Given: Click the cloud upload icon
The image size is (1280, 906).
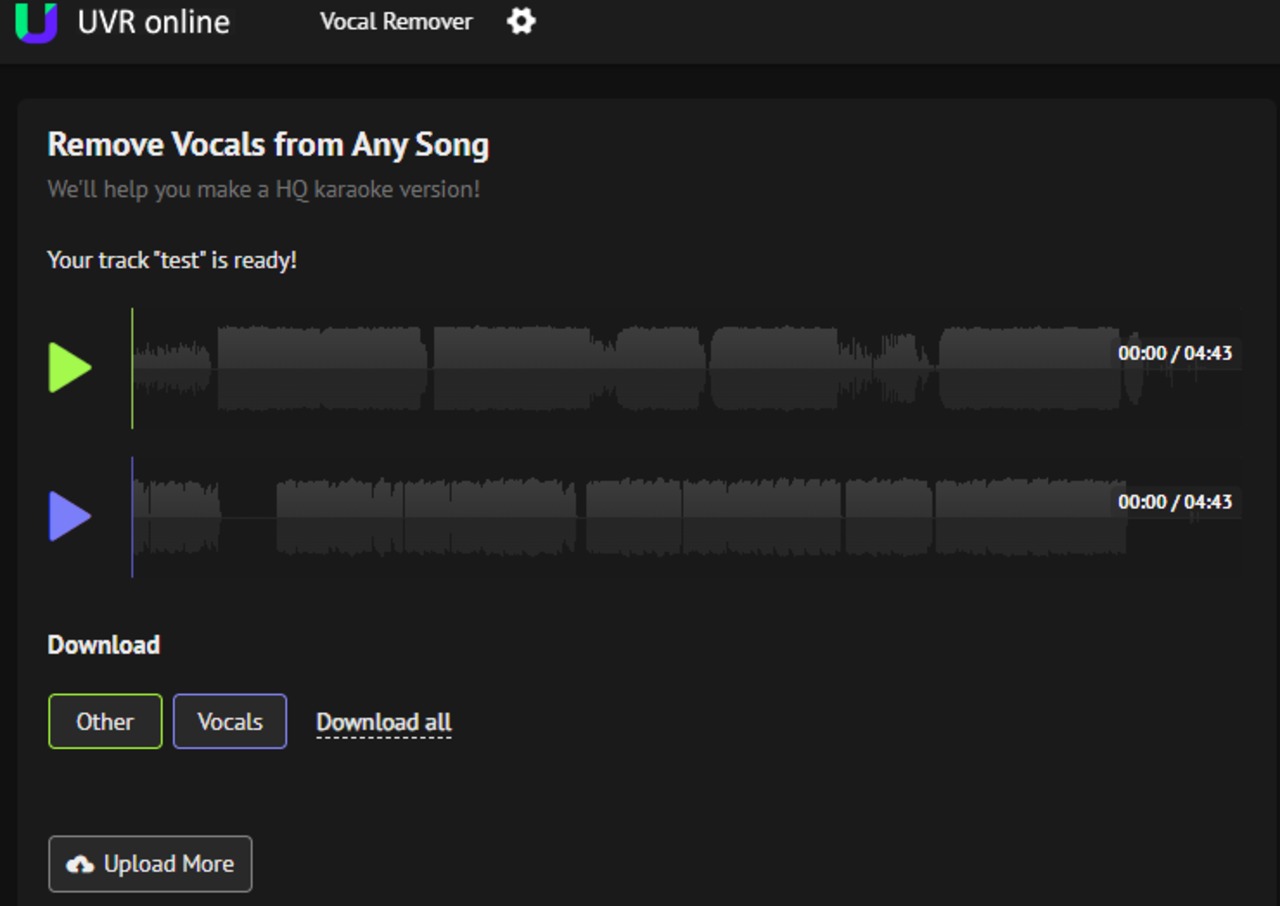Looking at the screenshot, I should click(80, 865).
